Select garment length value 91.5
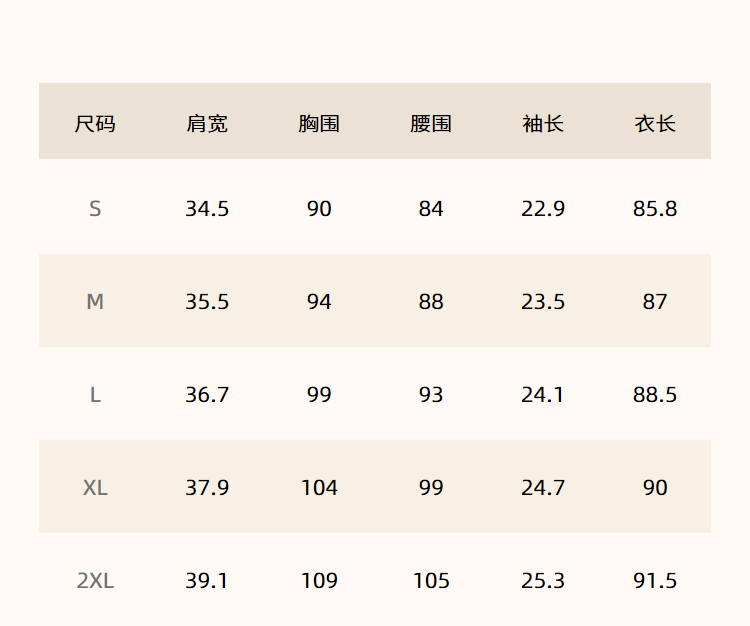The width and height of the screenshot is (750, 626). click(655, 581)
